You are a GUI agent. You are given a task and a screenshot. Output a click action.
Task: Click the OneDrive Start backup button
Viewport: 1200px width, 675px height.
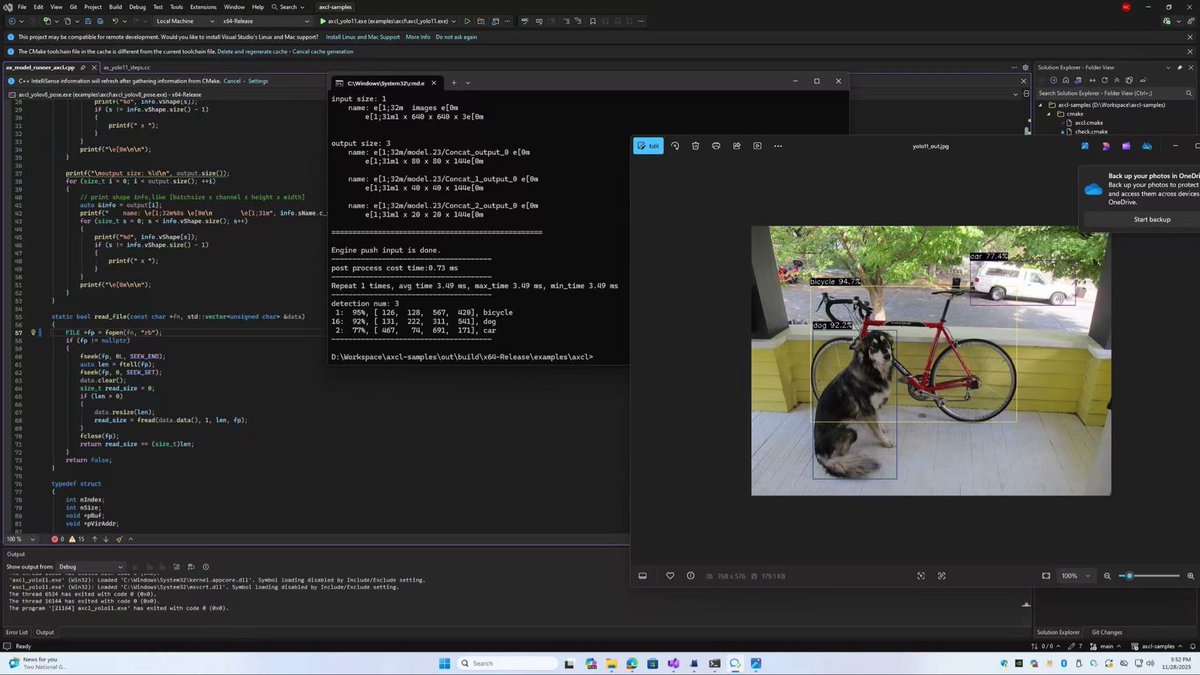click(1151, 218)
